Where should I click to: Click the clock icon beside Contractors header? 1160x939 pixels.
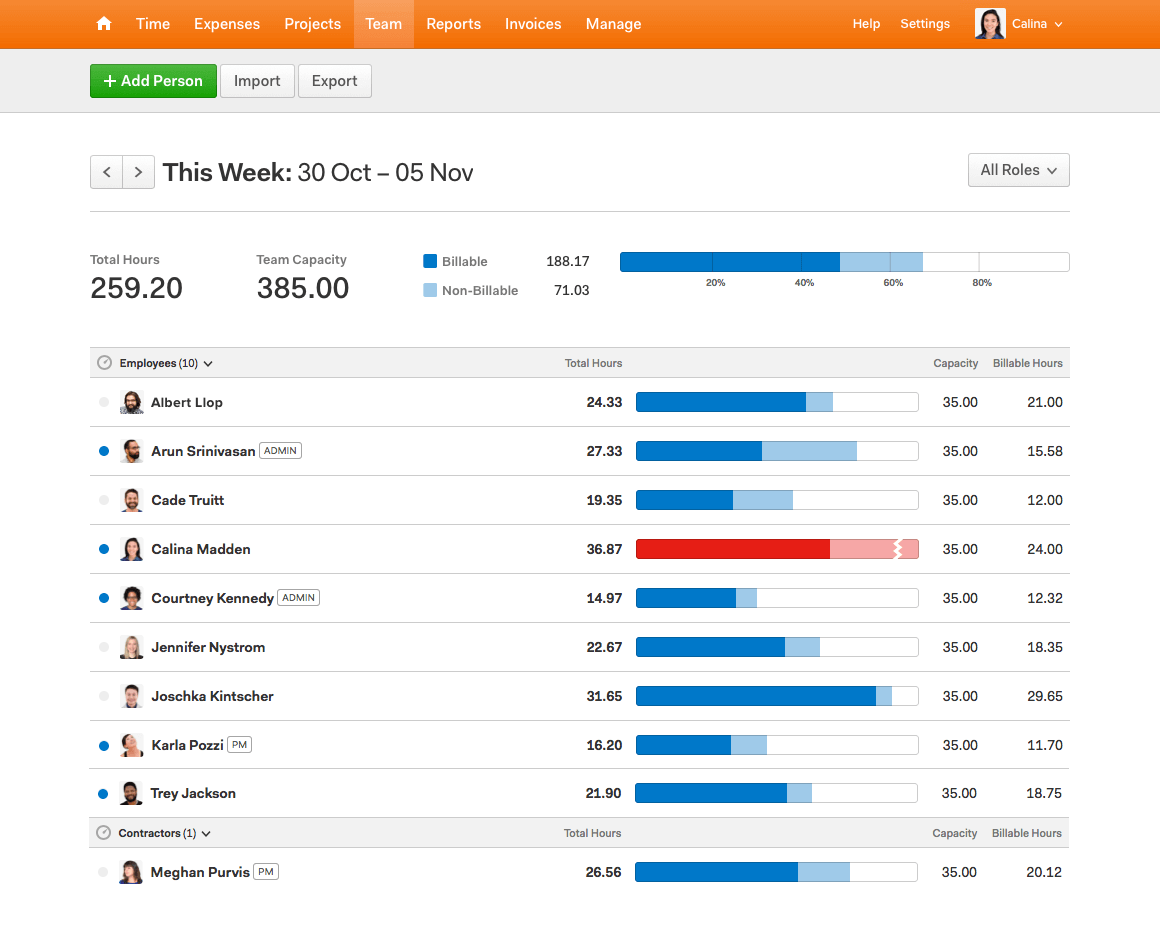click(103, 833)
